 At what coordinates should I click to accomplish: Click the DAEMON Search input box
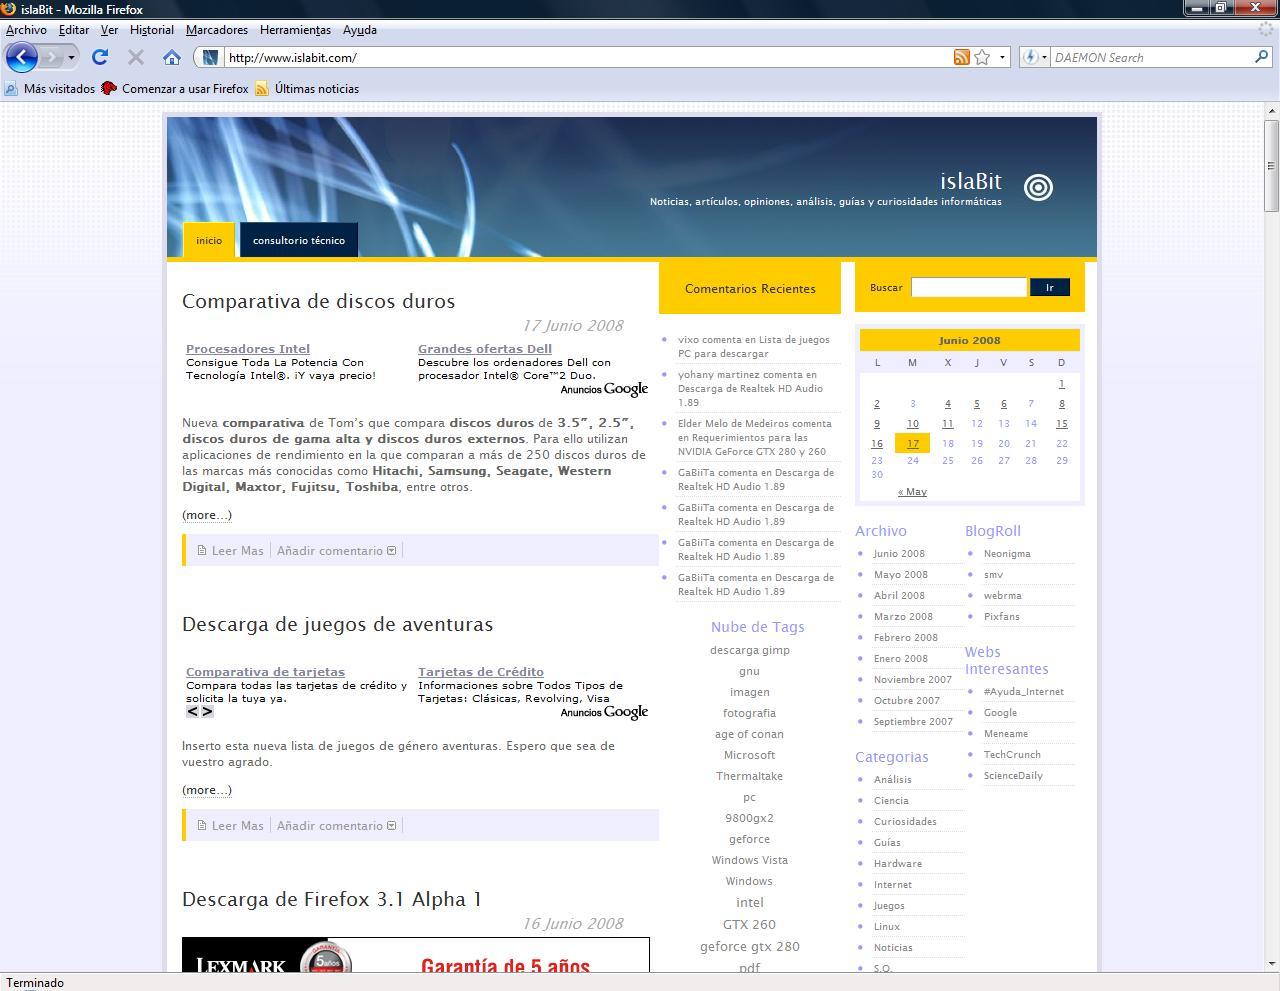1151,57
